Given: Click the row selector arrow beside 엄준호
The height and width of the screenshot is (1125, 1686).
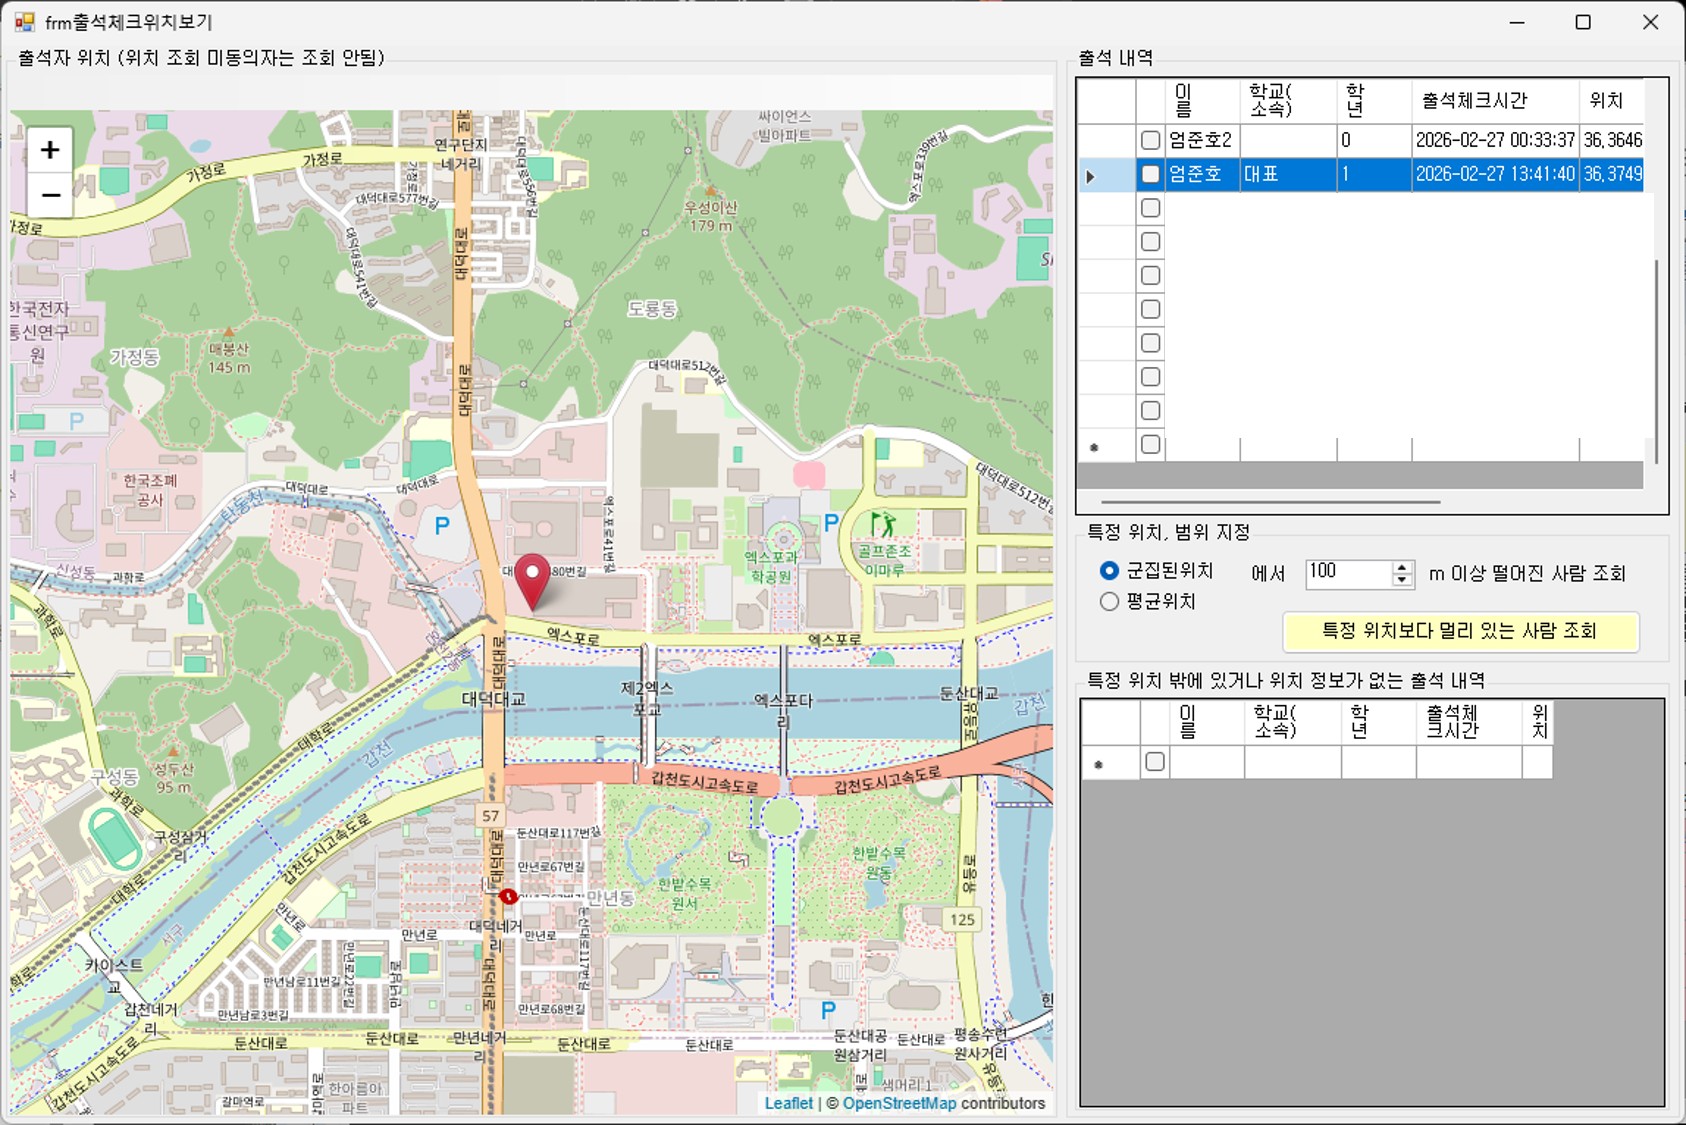Looking at the screenshot, I should [1090, 175].
